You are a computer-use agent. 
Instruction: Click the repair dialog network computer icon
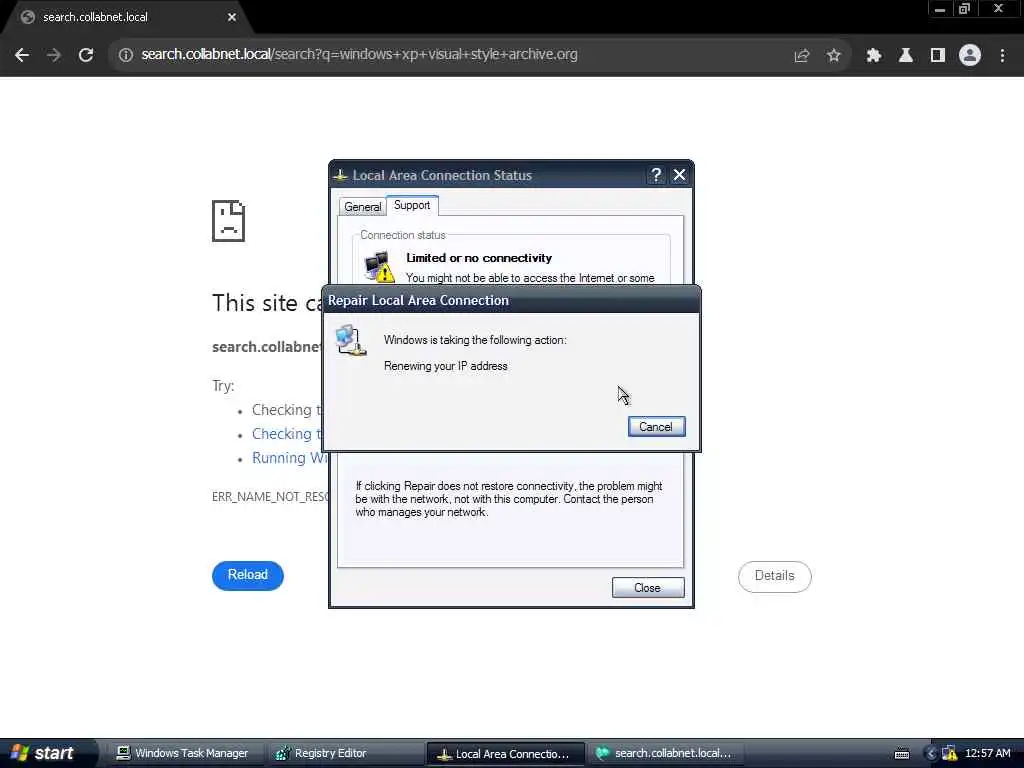coord(350,340)
